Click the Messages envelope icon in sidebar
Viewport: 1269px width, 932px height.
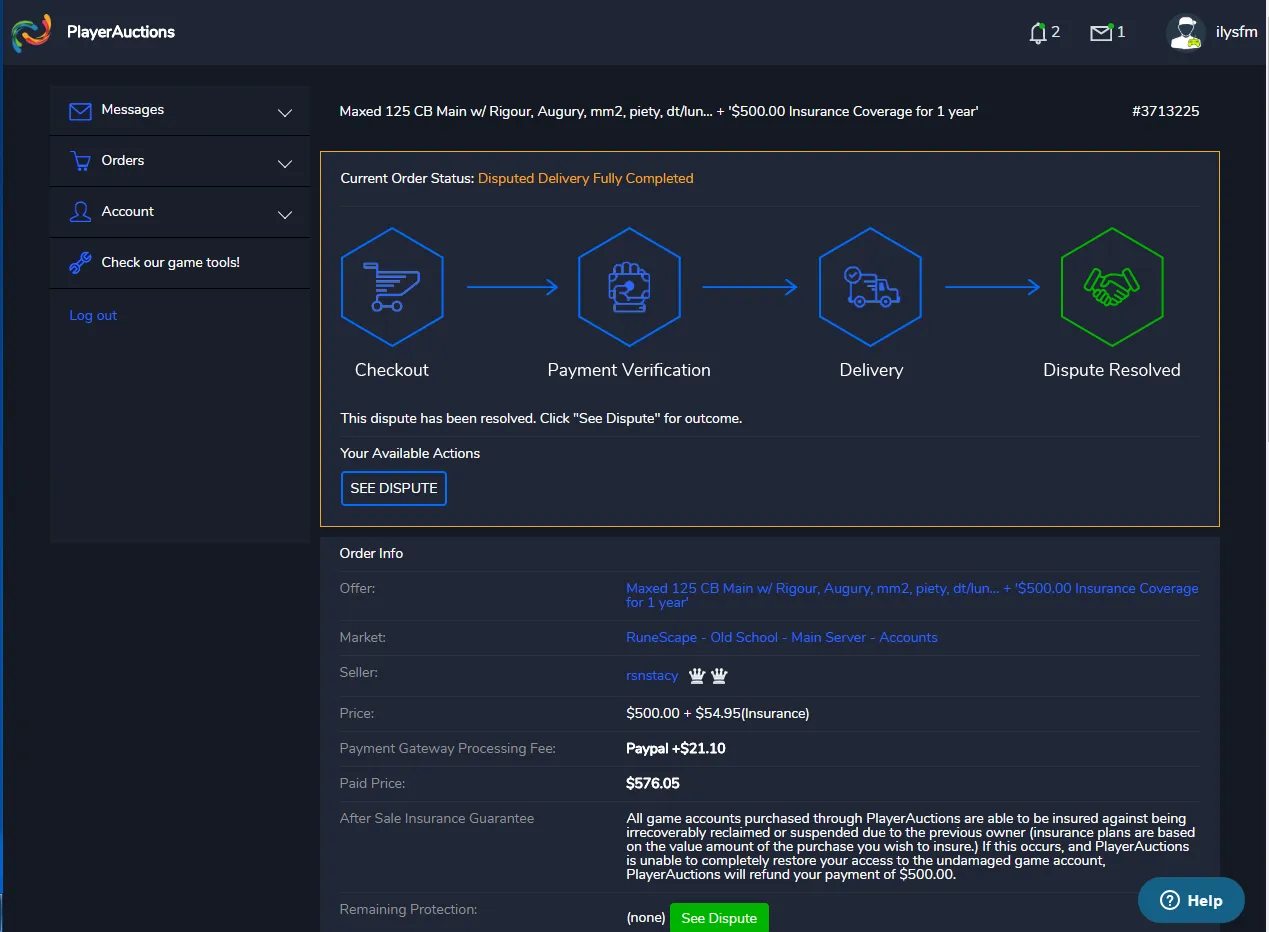[80, 111]
